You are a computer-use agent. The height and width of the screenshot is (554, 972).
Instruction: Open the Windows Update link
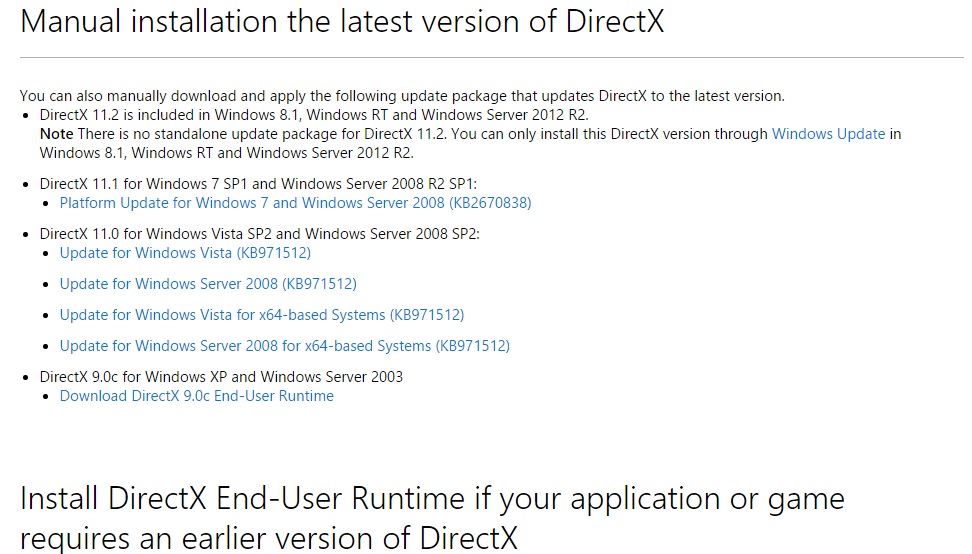(828, 134)
